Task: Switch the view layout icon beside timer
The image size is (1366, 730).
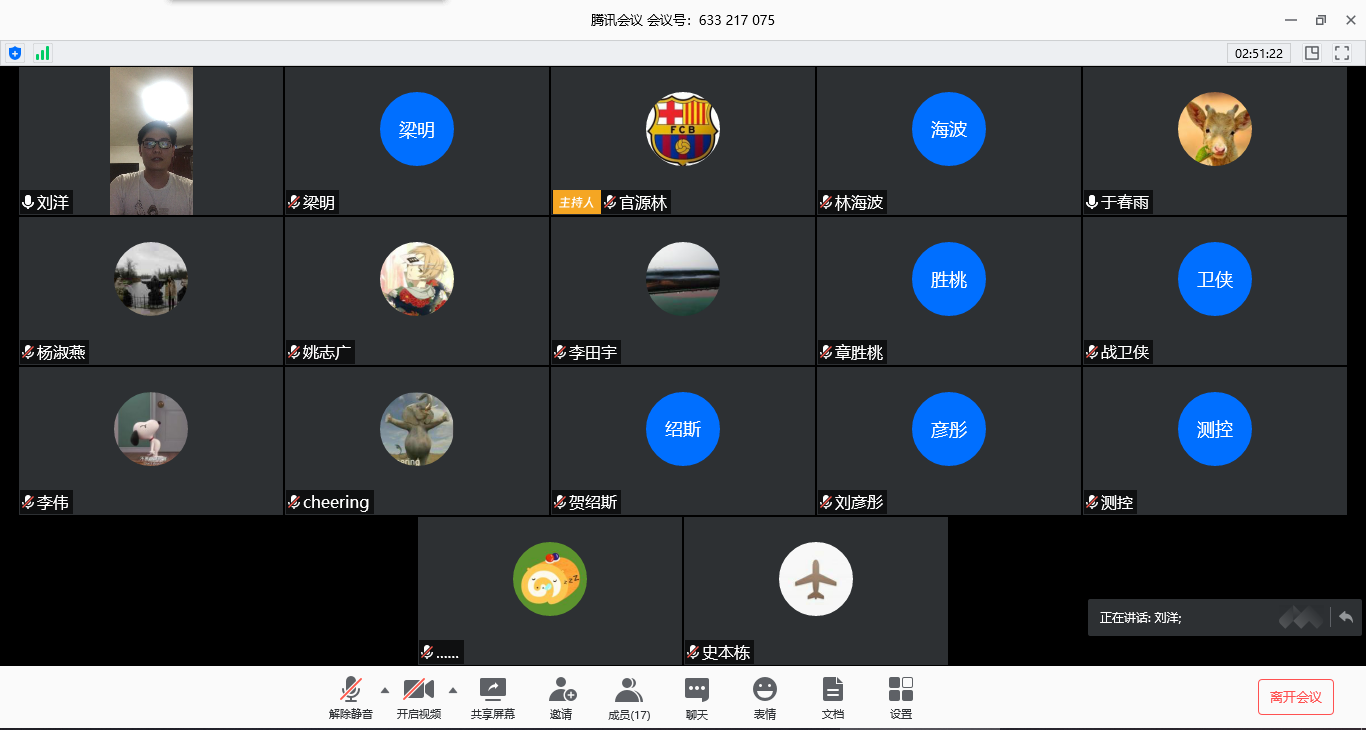Action: (x=1312, y=53)
